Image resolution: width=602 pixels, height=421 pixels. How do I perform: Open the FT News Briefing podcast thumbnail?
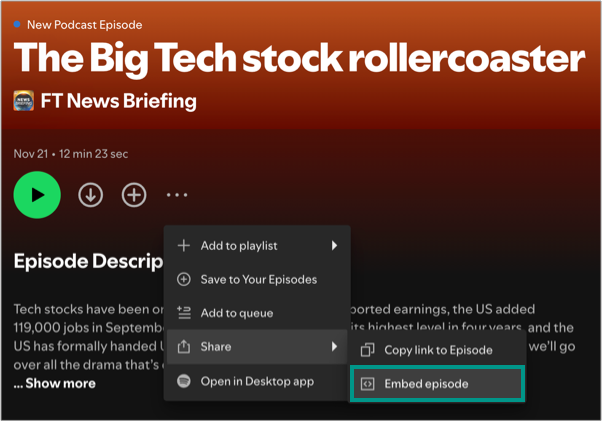tap(23, 101)
